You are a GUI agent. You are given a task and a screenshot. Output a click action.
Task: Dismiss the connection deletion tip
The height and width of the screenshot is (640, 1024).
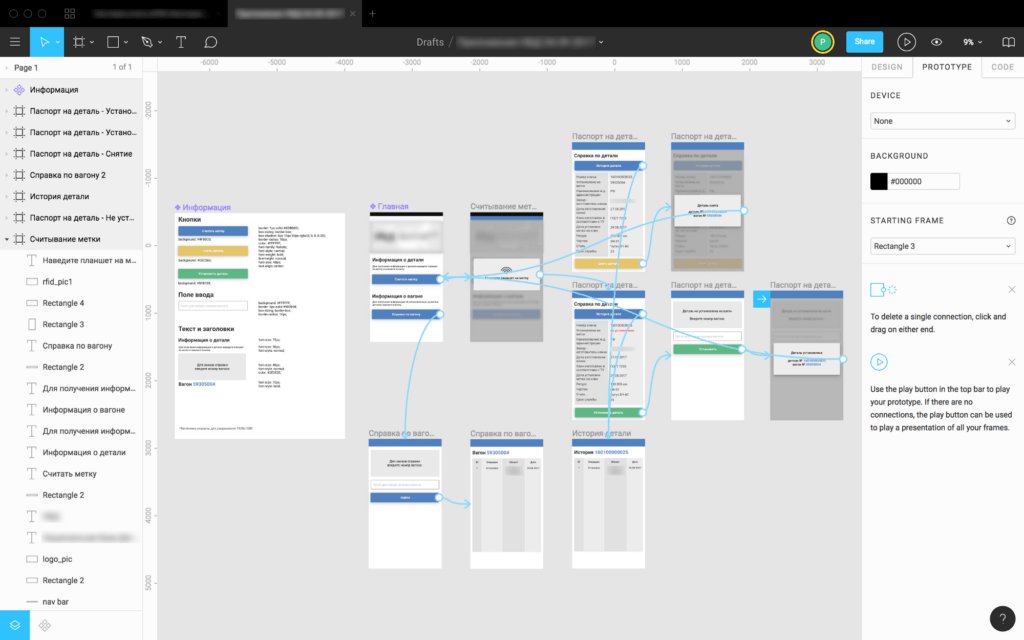point(1012,289)
